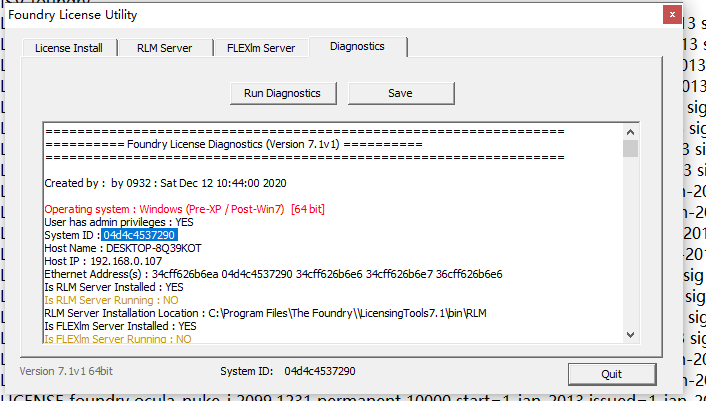Click the red Operating system line
This screenshot has width=706, height=401.
pos(185,209)
